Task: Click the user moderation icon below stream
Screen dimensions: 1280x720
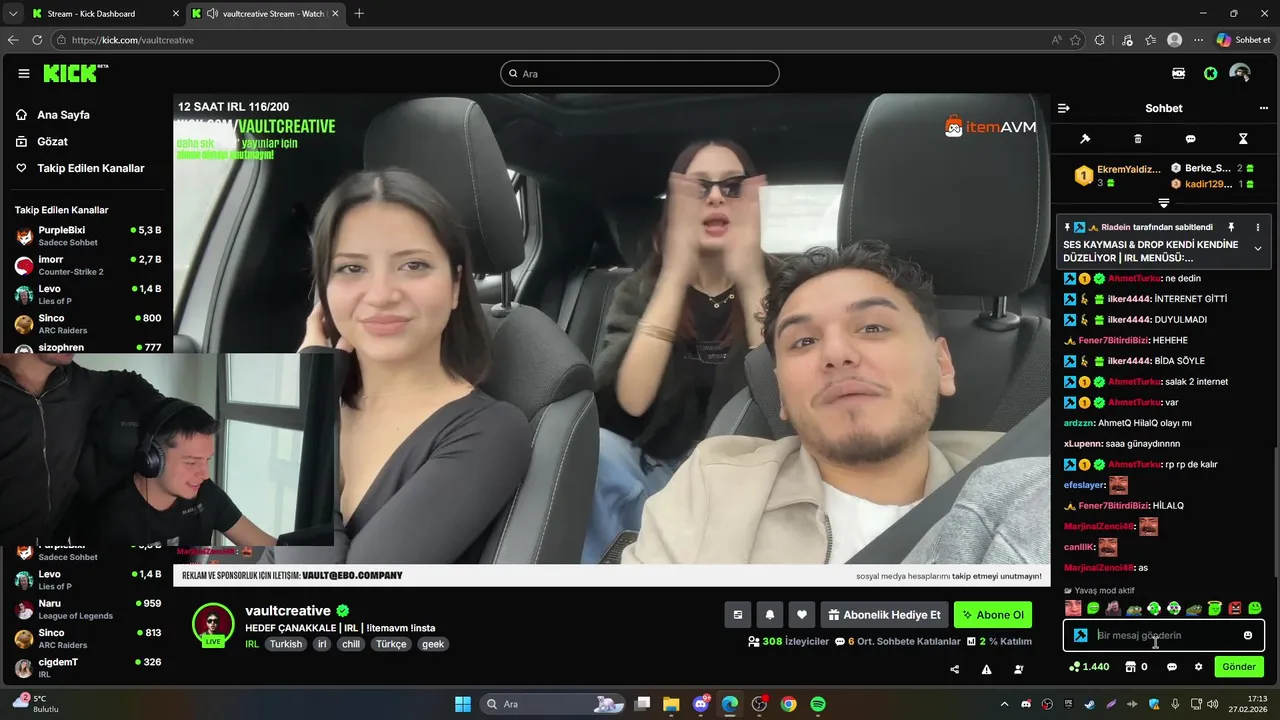Action: tap(1019, 670)
